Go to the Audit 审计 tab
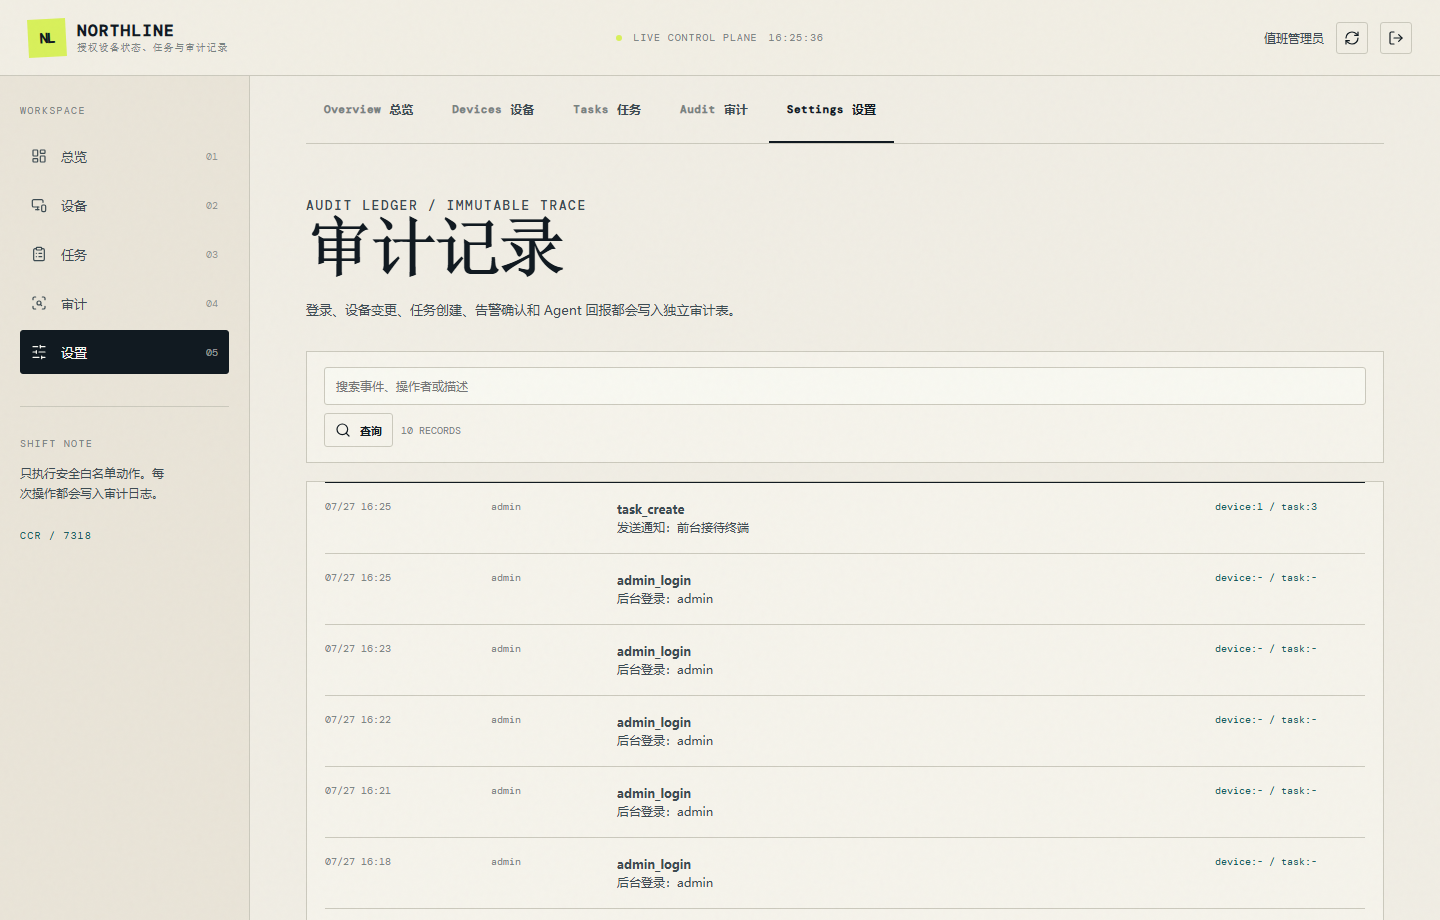This screenshot has height=920, width=1440. point(714,110)
